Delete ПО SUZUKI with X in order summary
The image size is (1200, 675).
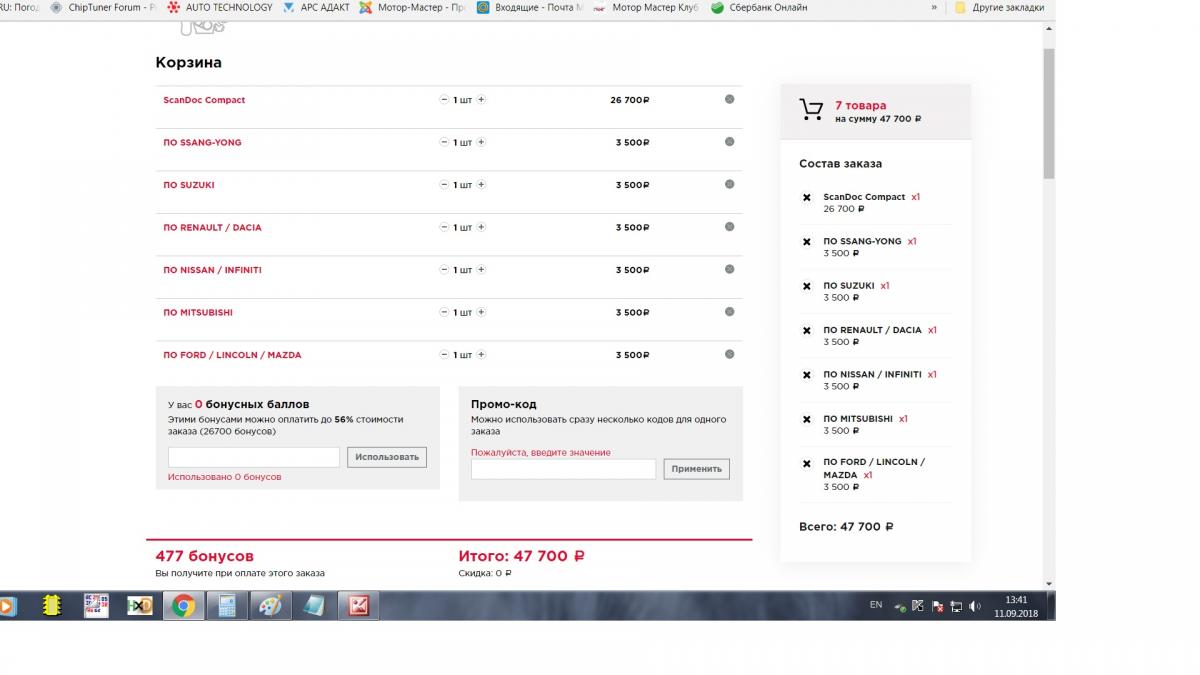pyautogui.click(x=807, y=286)
